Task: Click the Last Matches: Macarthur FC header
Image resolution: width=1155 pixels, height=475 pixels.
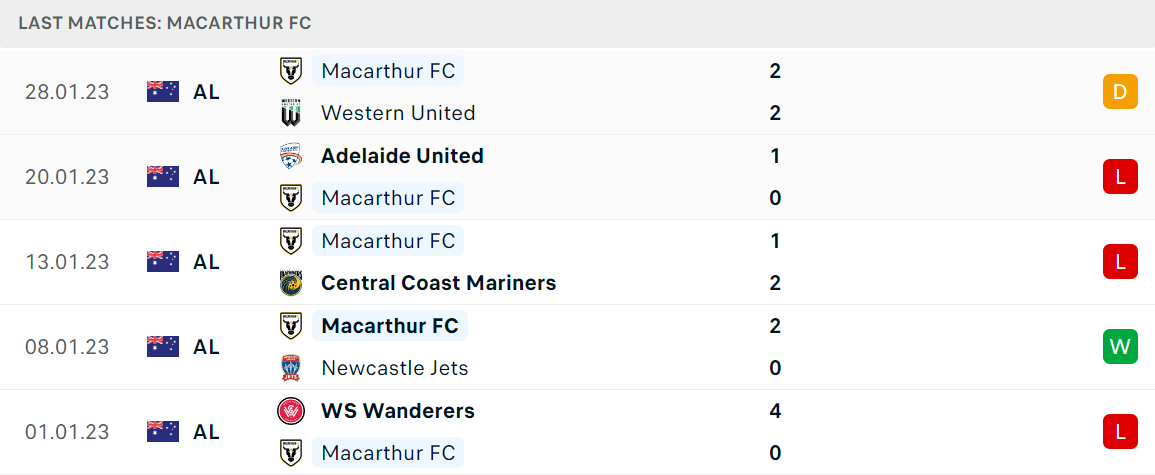Action: pyautogui.click(x=165, y=23)
